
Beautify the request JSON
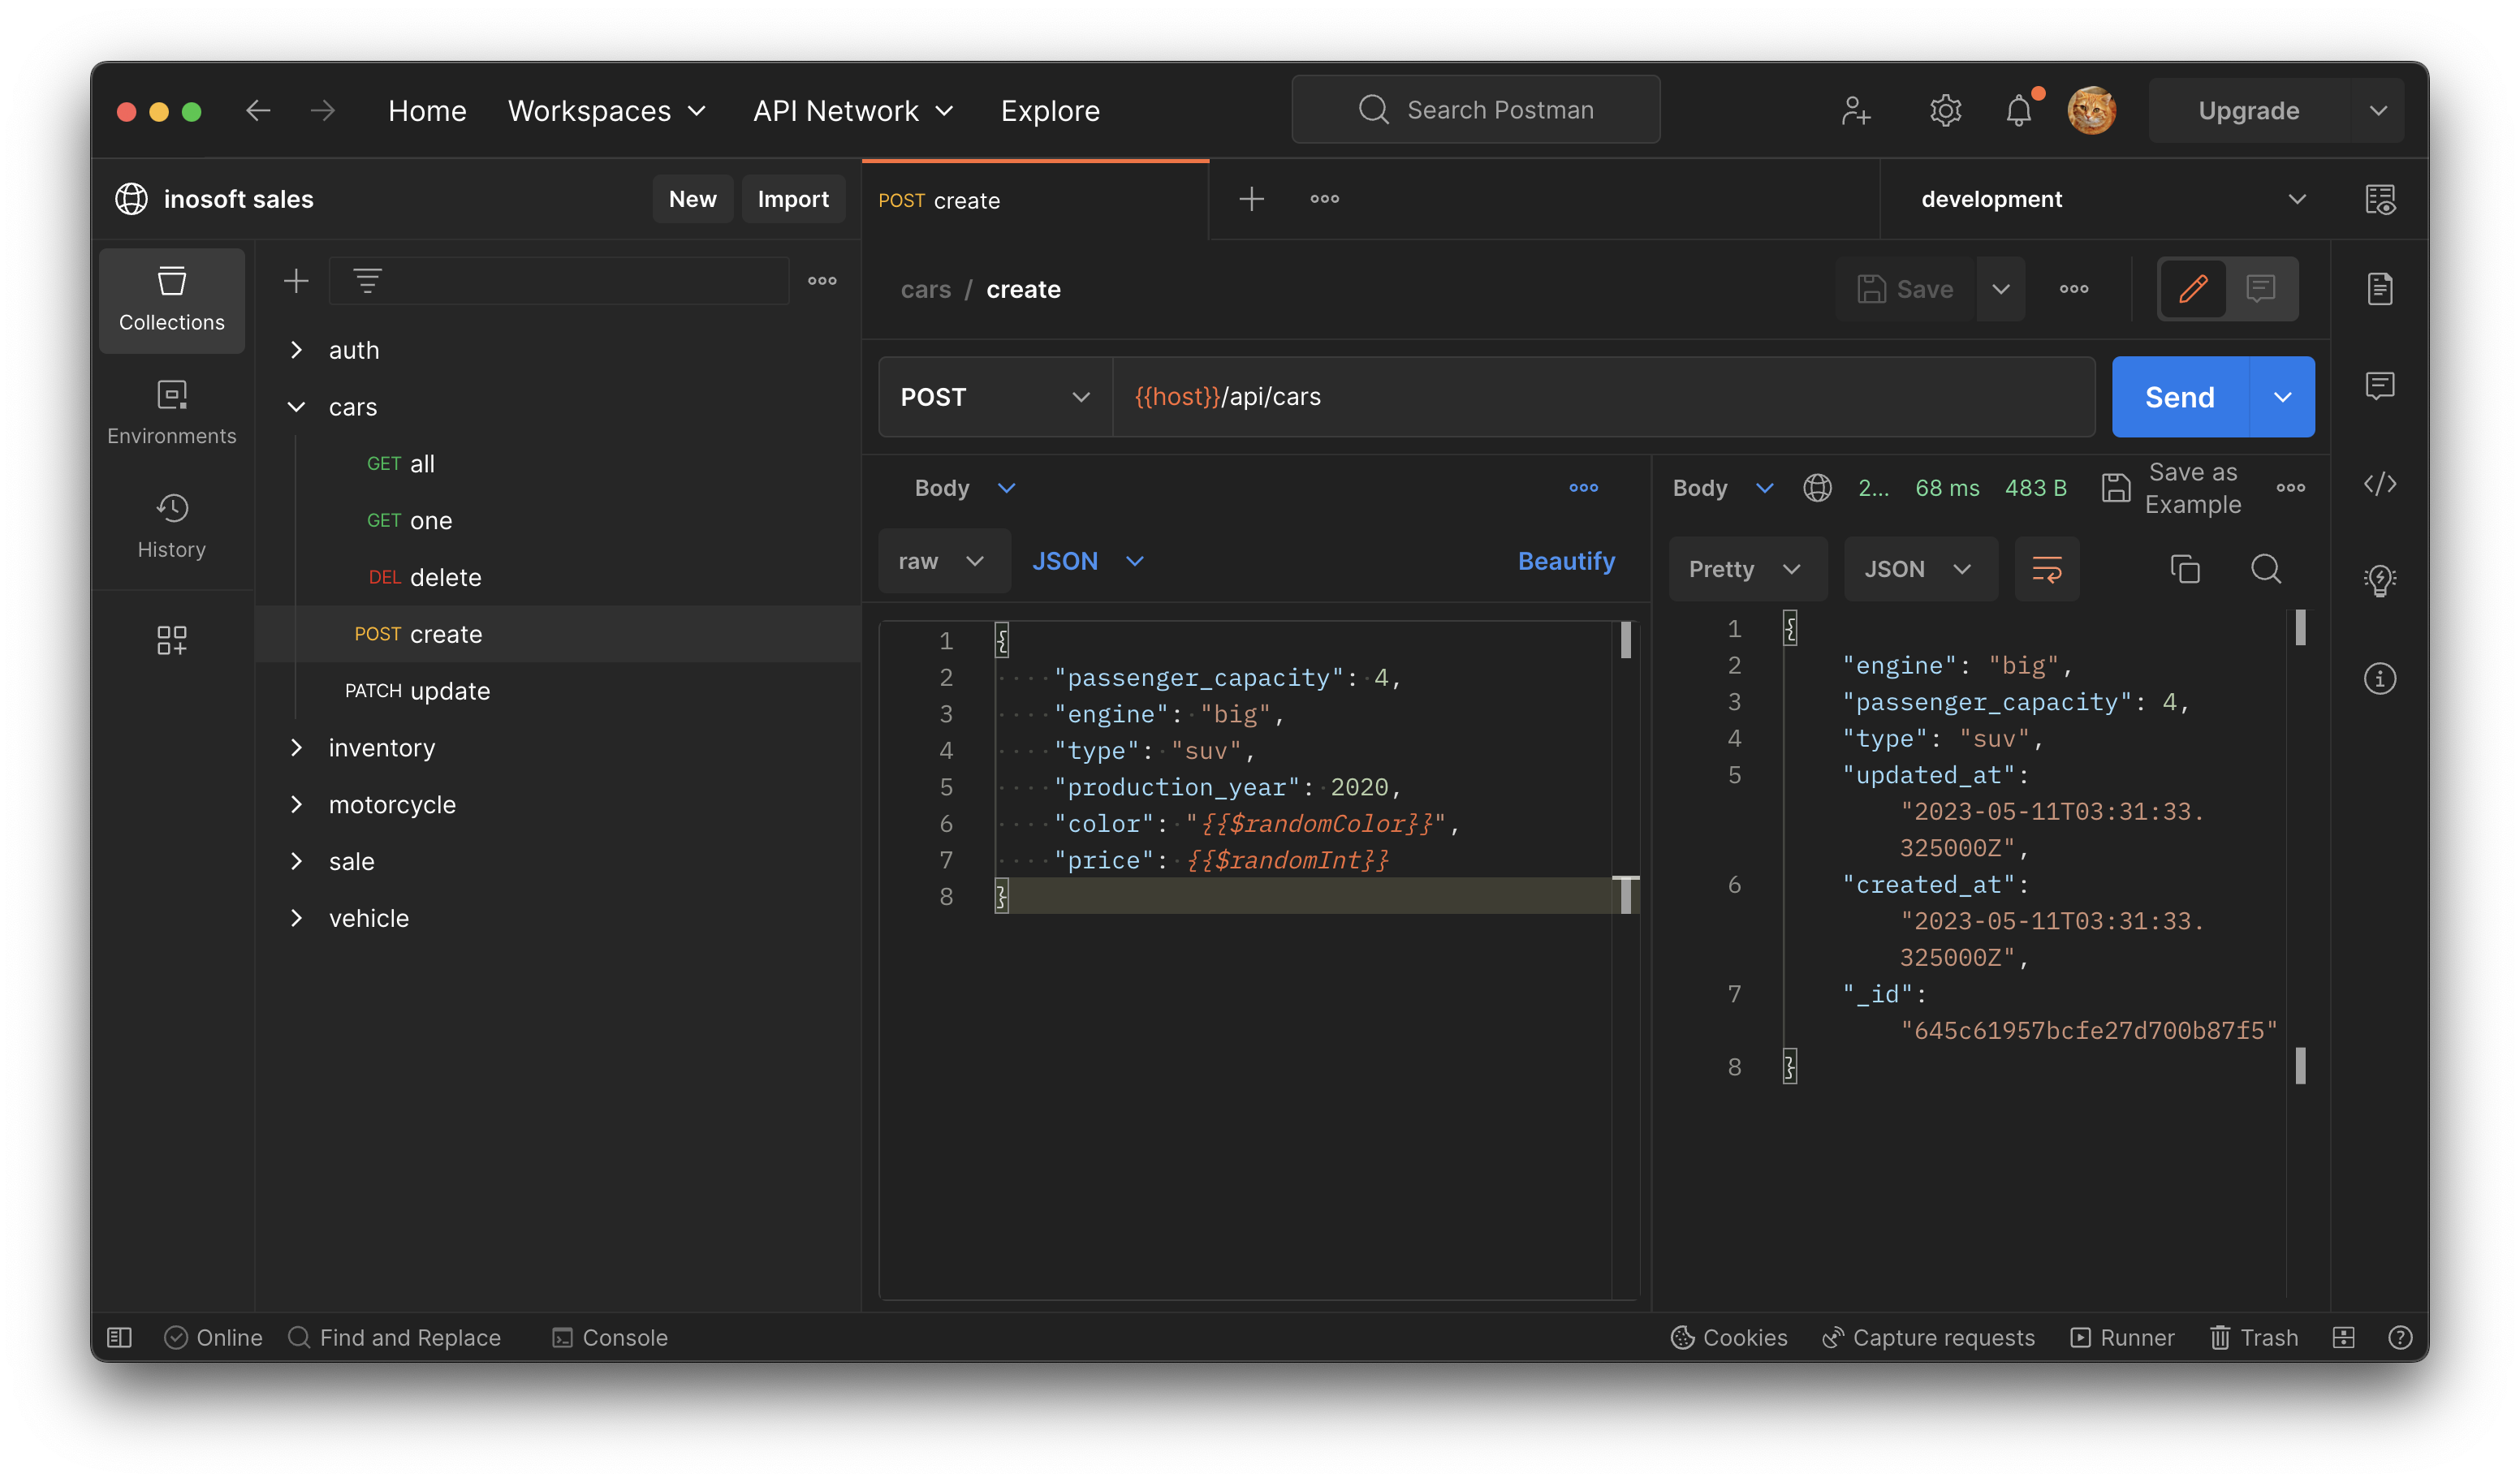tap(1566, 561)
